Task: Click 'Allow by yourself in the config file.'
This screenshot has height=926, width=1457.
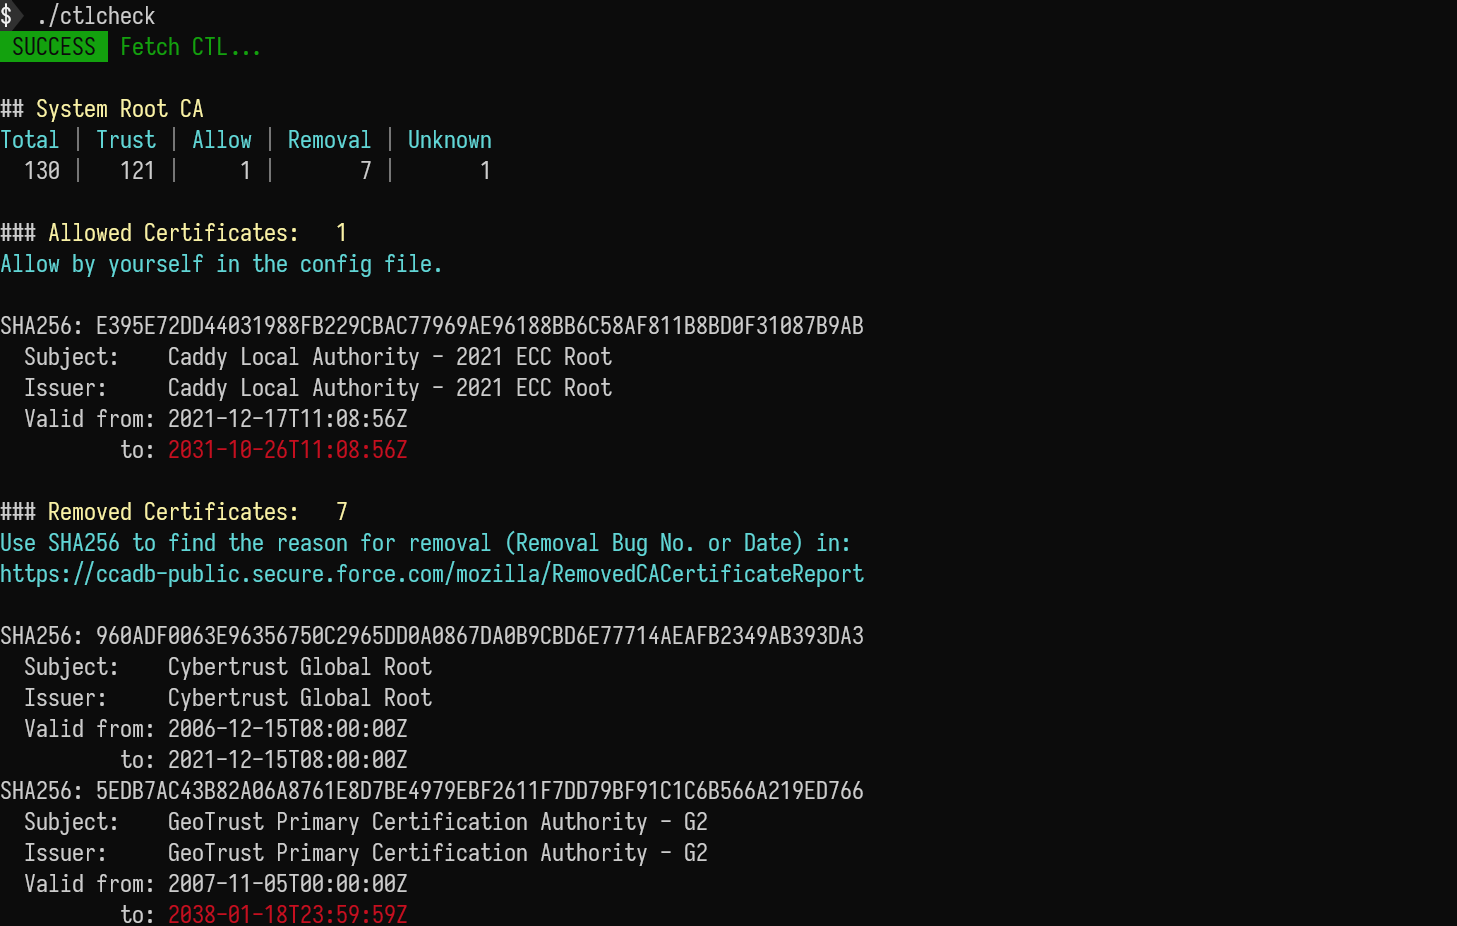Action: point(221,264)
